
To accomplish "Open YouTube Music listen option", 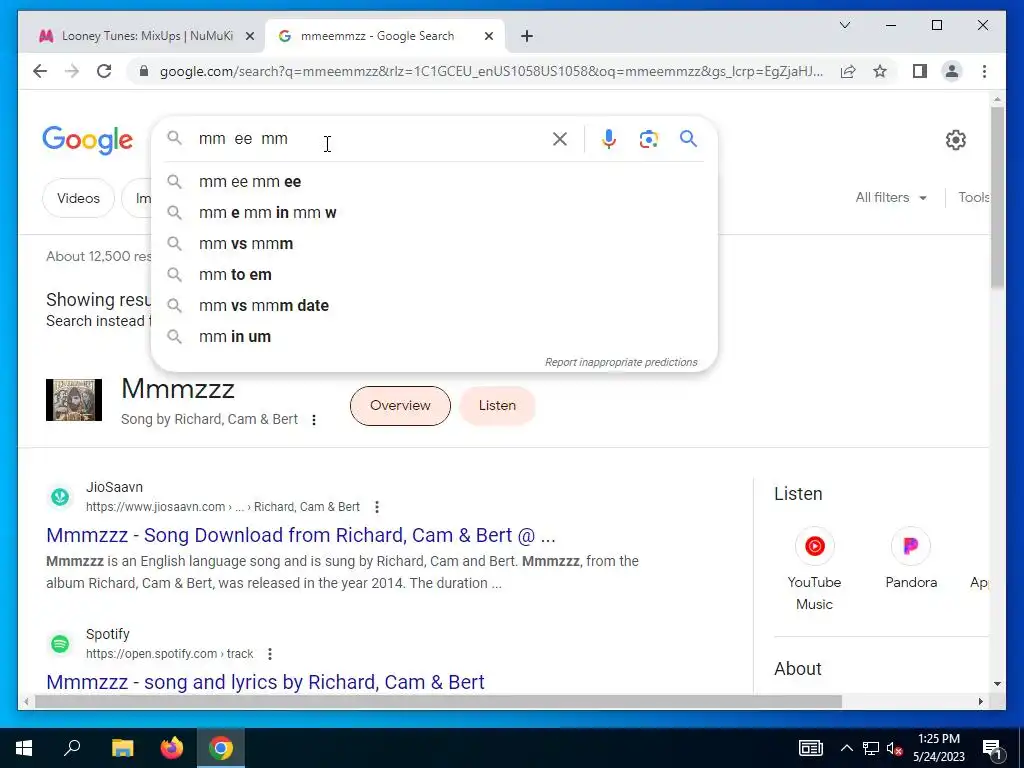I will (814, 568).
